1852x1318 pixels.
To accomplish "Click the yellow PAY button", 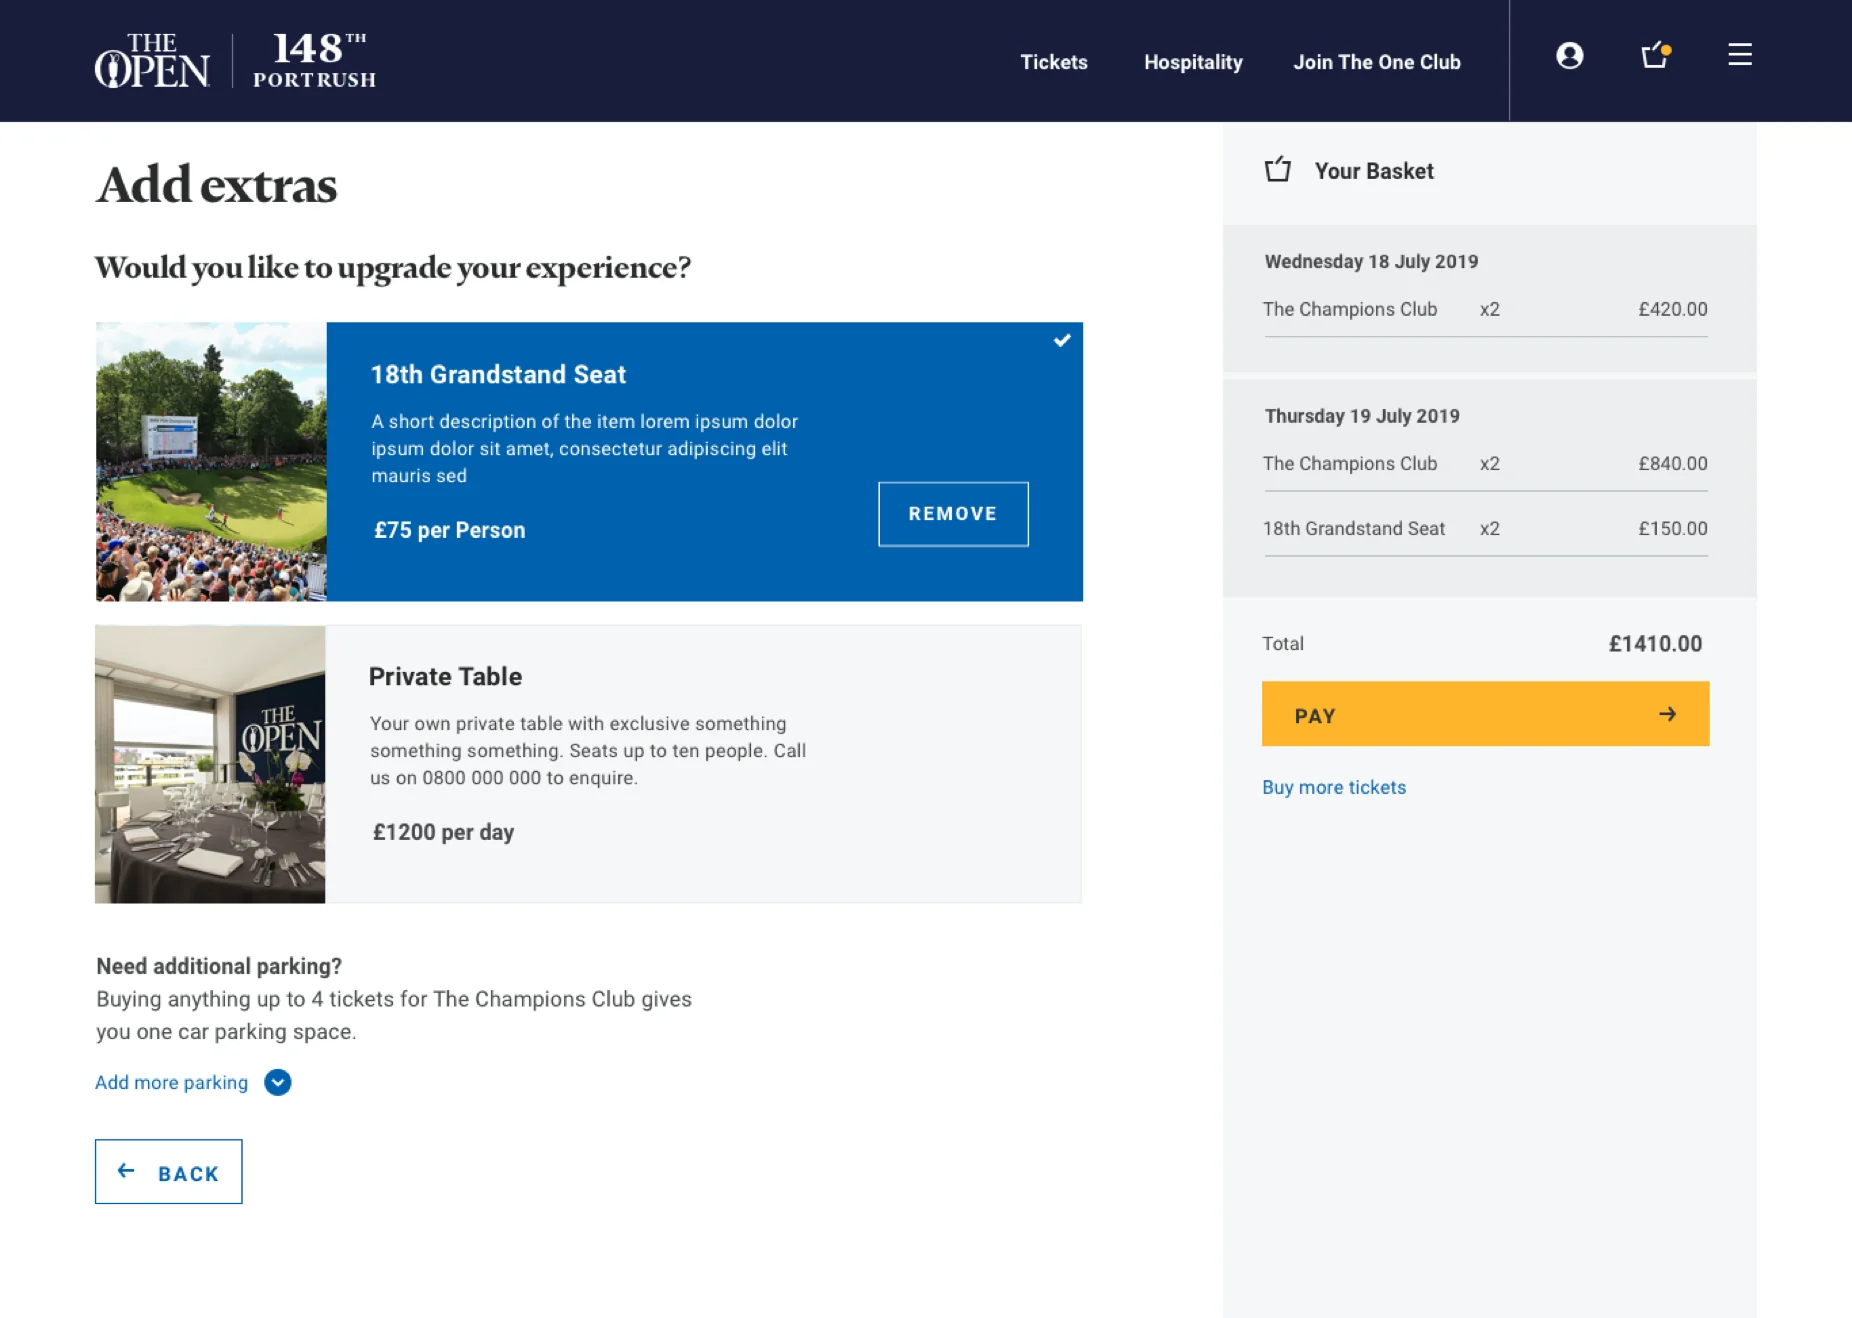I will click(x=1485, y=714).
